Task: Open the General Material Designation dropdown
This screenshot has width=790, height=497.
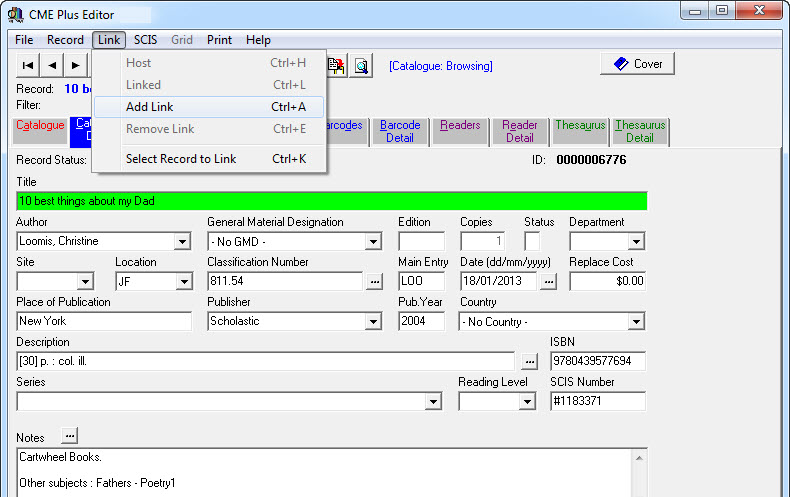Action: tap(373, 241)
